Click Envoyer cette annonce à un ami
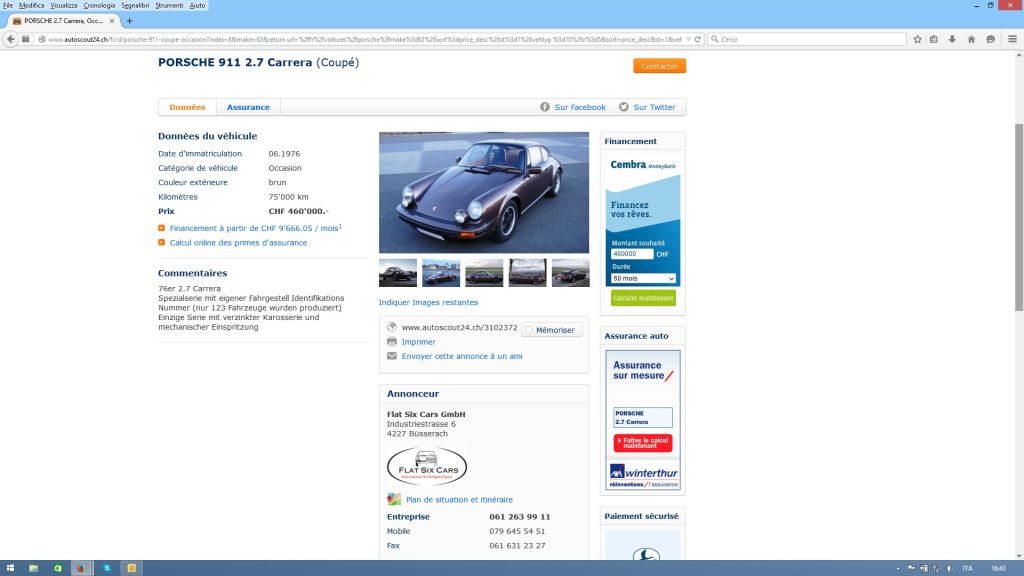The height and width of the screenshot is (576, 1024). [x=462, y=356]
